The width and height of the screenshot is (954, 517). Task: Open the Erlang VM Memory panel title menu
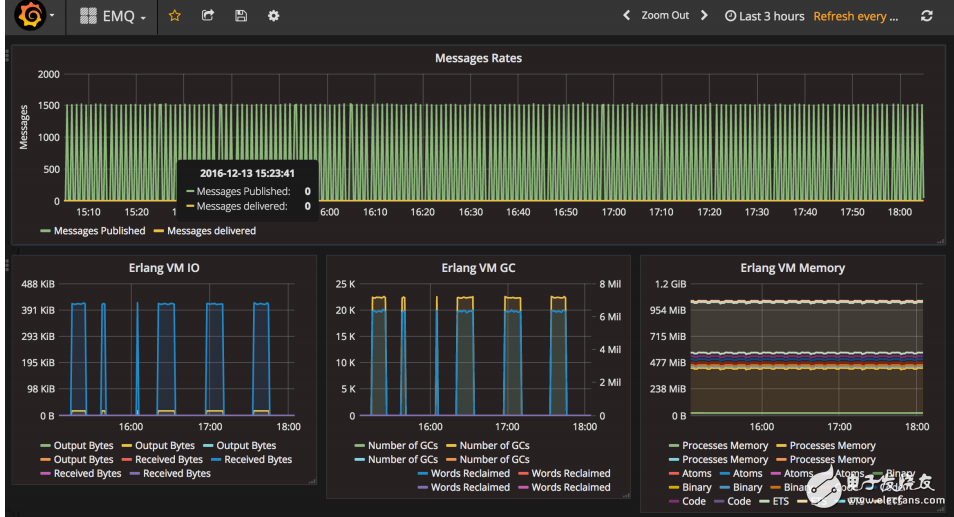[x=792, y=268]
